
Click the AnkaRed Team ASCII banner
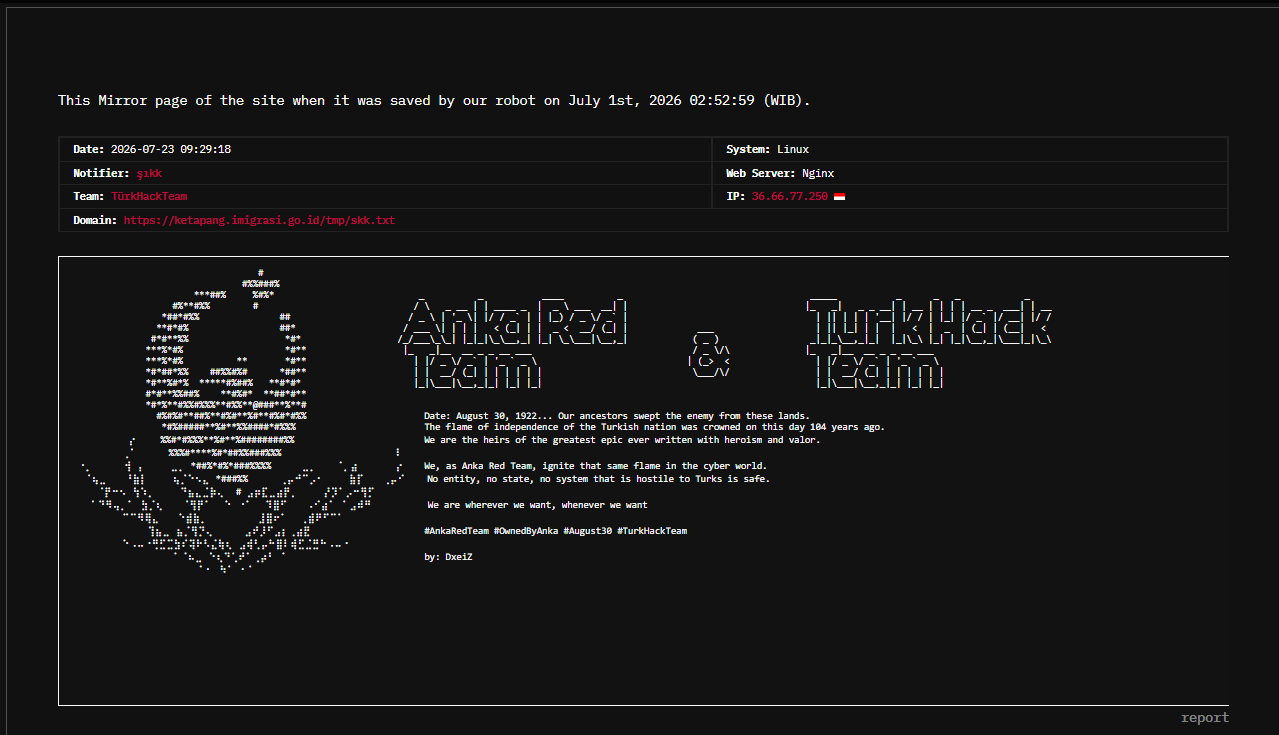[515, 343]
